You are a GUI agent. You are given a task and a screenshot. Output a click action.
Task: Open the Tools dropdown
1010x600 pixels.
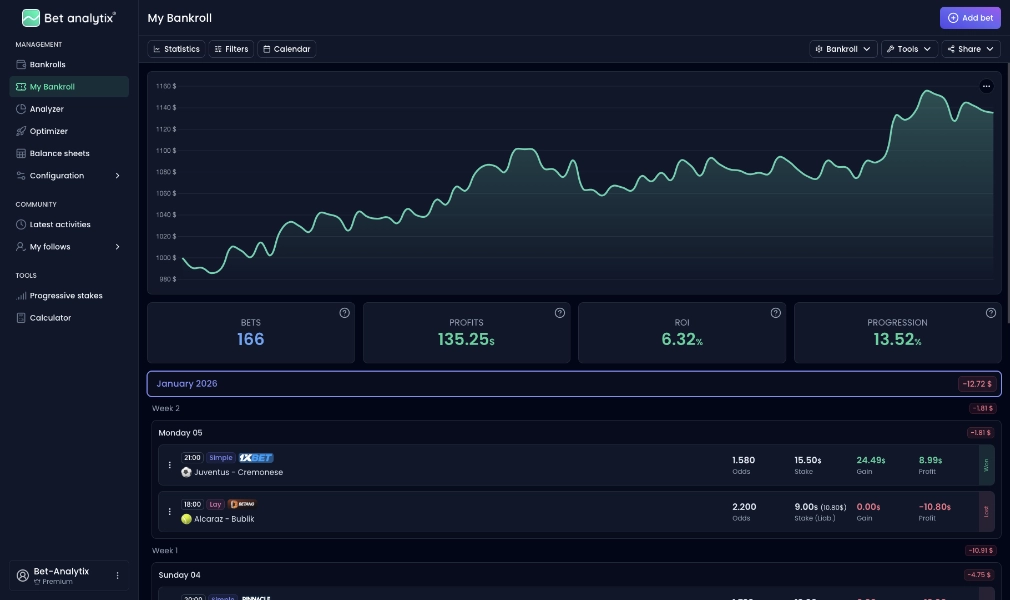click(907, 48)
